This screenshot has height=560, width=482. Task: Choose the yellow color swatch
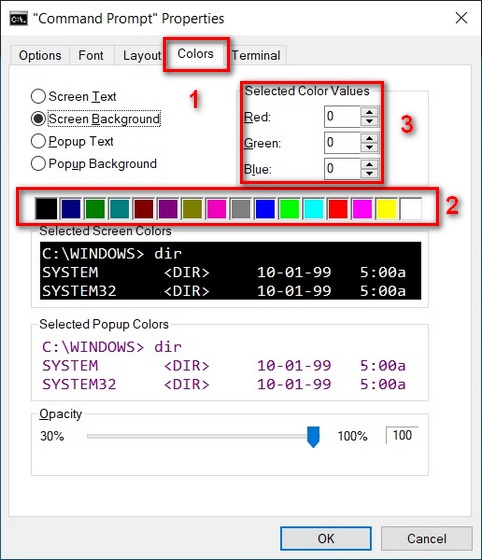click(386, 209)
